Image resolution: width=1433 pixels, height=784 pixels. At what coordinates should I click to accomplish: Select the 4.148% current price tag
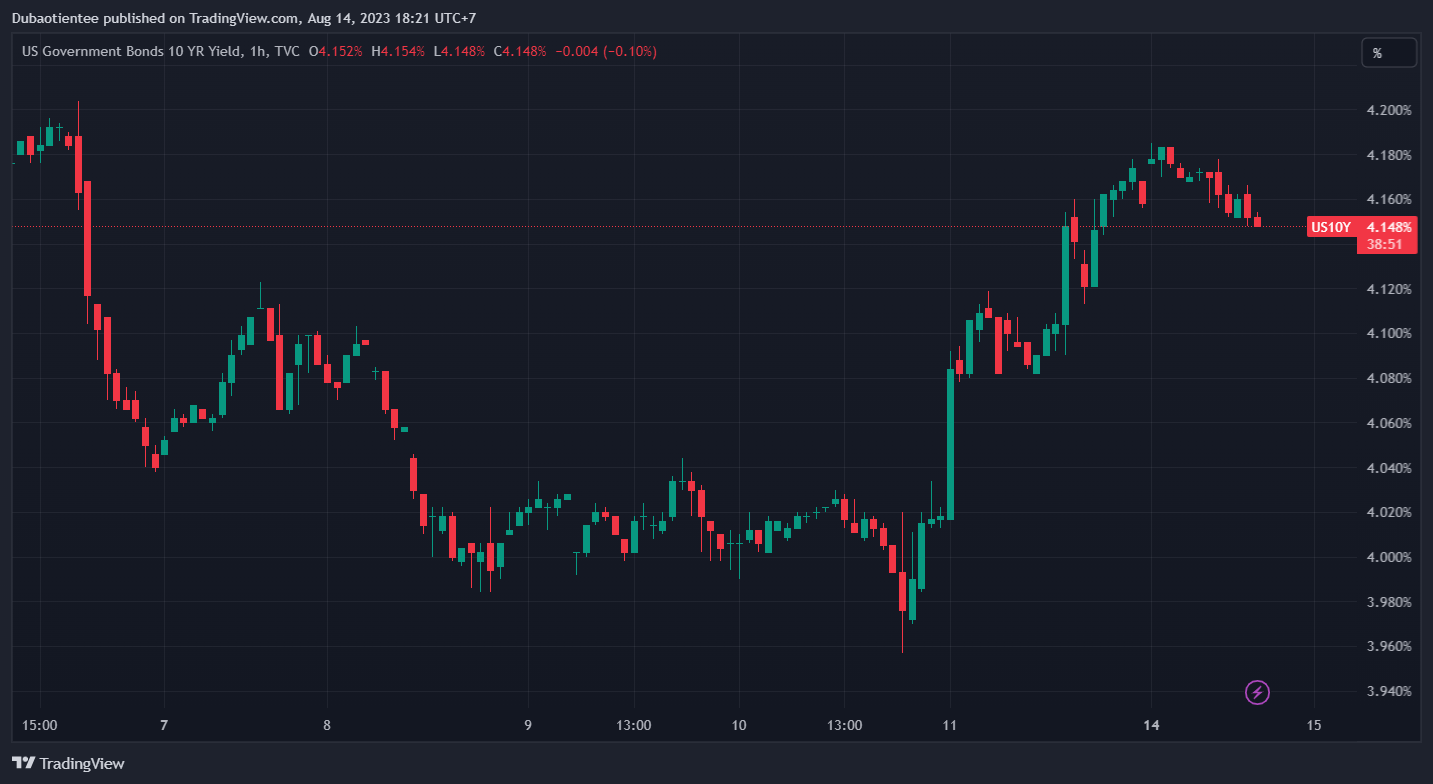click(1389, 227)
